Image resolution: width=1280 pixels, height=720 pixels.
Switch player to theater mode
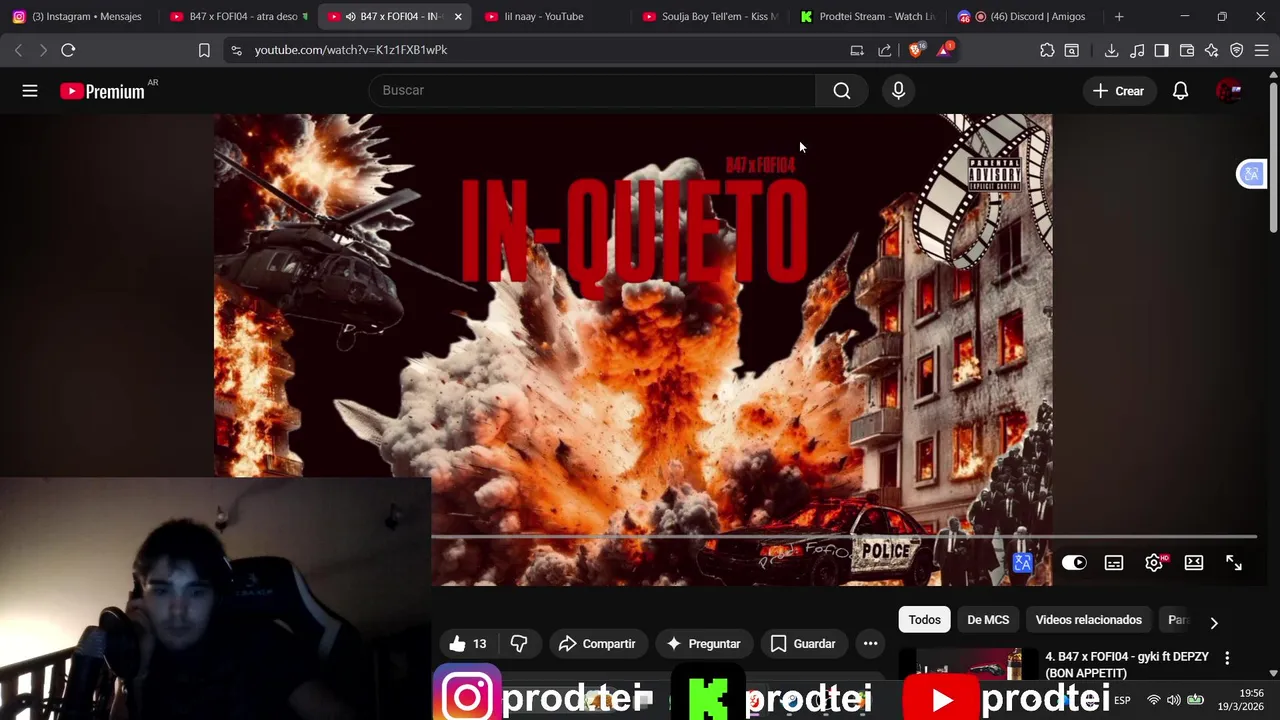[x=1194, y=563]
